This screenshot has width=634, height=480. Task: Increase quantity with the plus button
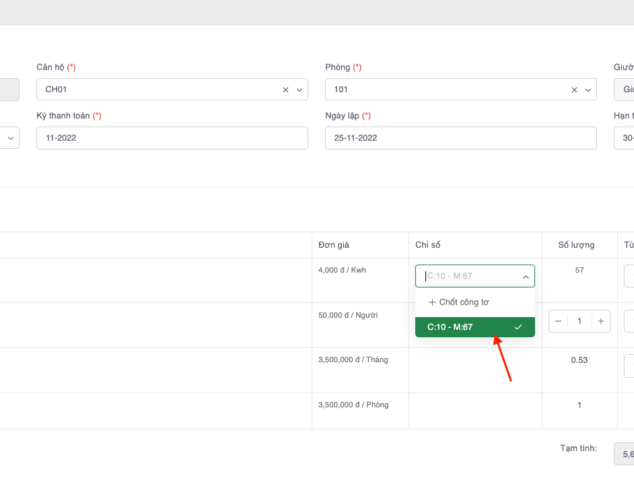pos(600,321)
